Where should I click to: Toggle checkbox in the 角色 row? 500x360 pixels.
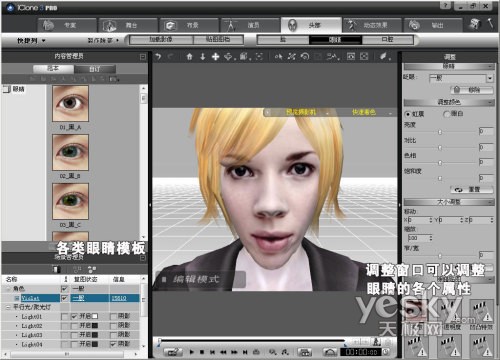pos(65,289)
